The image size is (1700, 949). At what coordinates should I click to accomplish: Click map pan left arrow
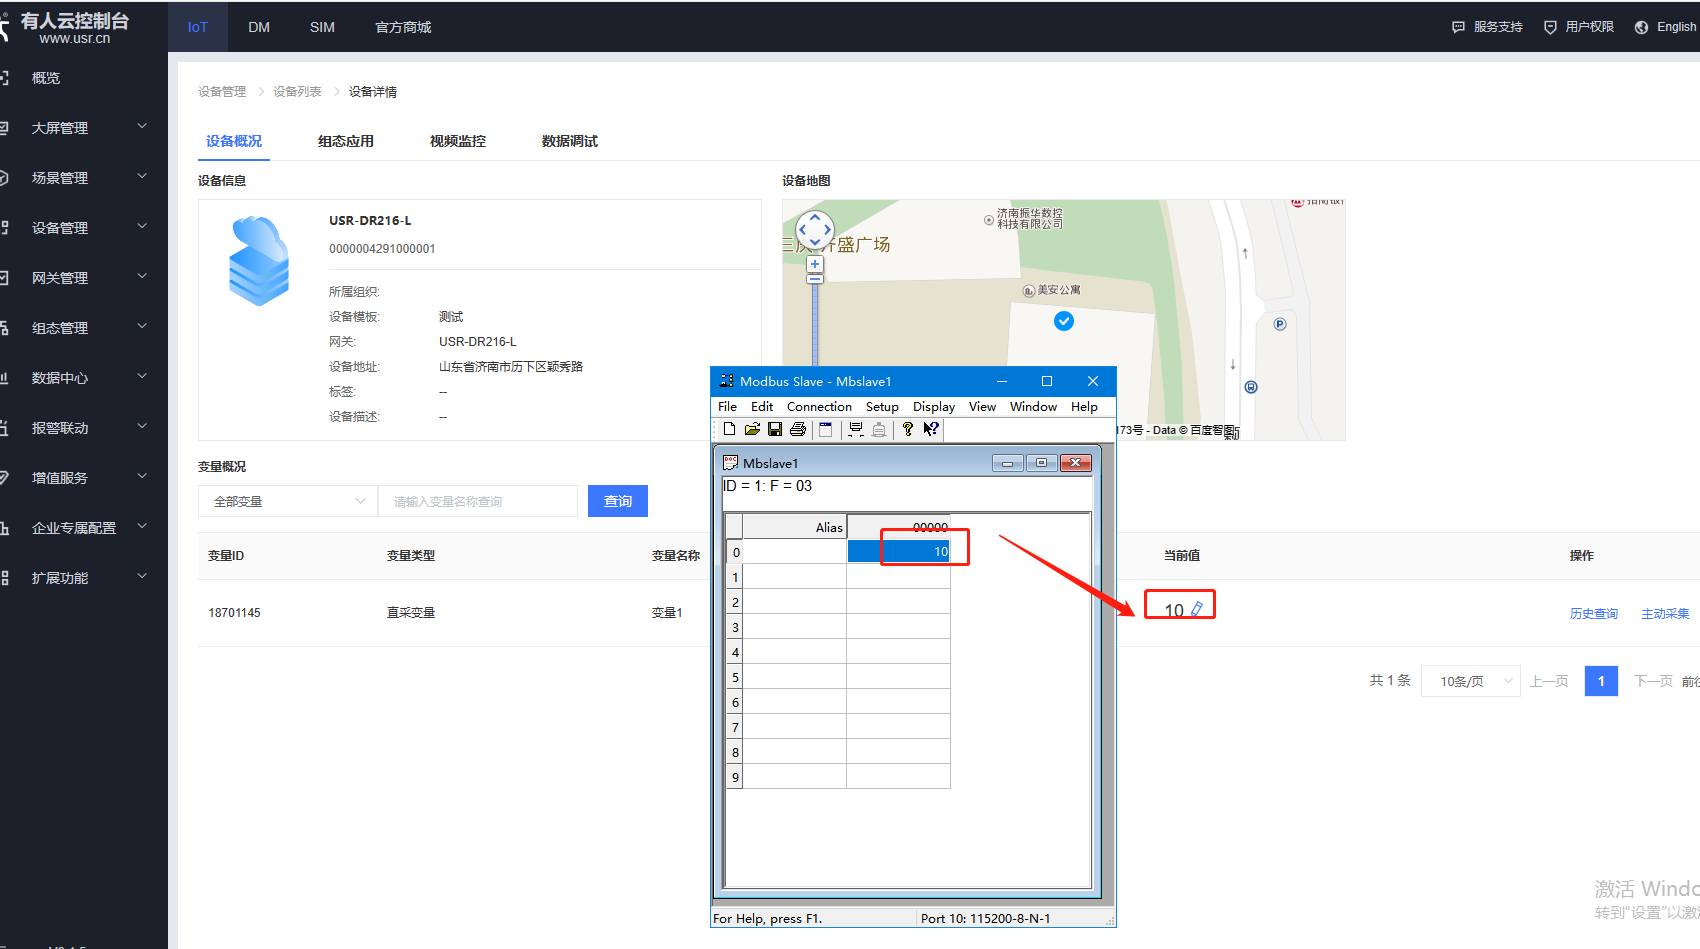pos(802,230)
